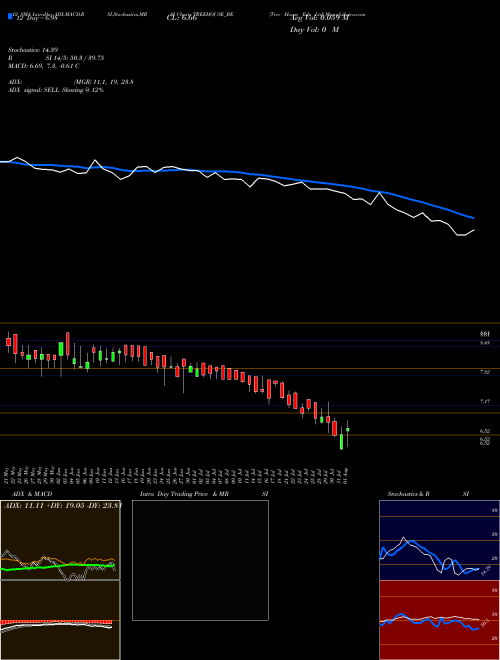Click the 'Intra Day Trading Price & MR' title
The height and width of the screenshot is (660, 500).
tap(185, 494)
